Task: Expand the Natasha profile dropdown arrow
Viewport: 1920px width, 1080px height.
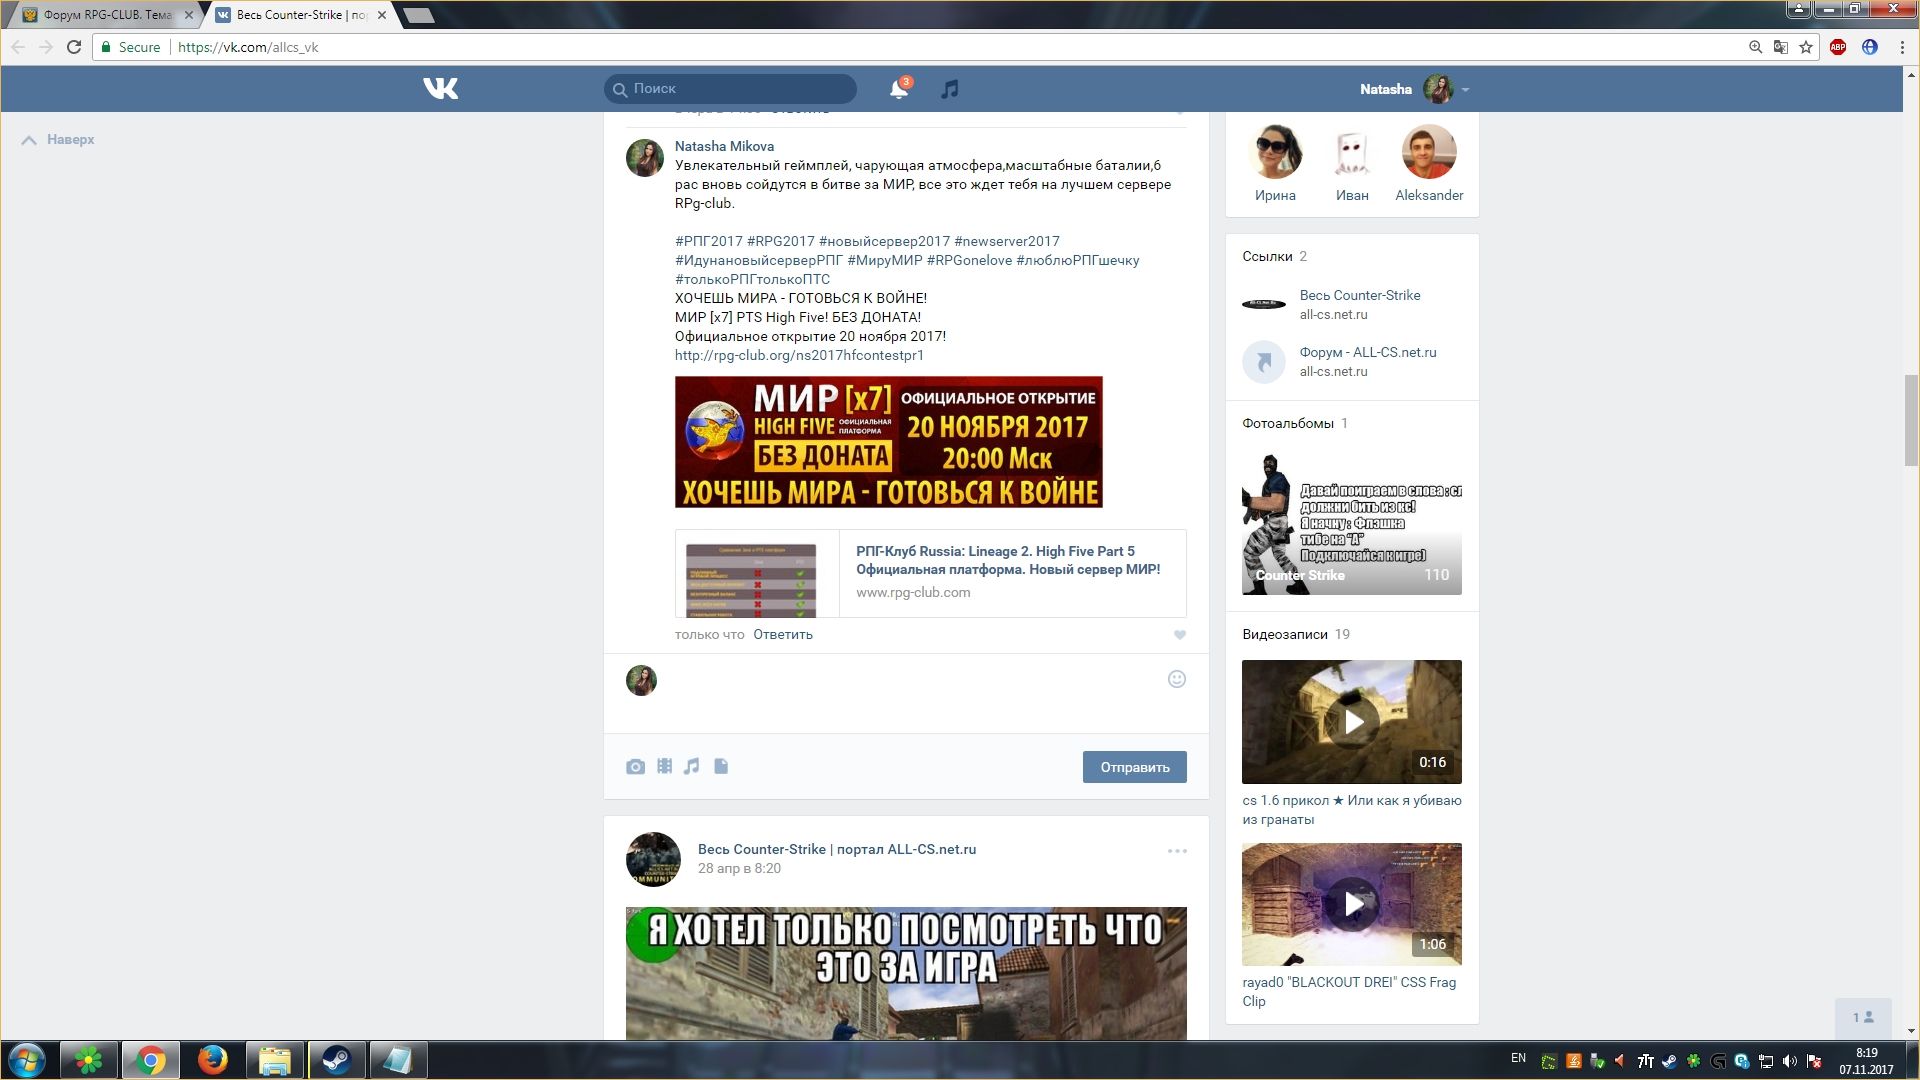Action: tap(1465, 90)
